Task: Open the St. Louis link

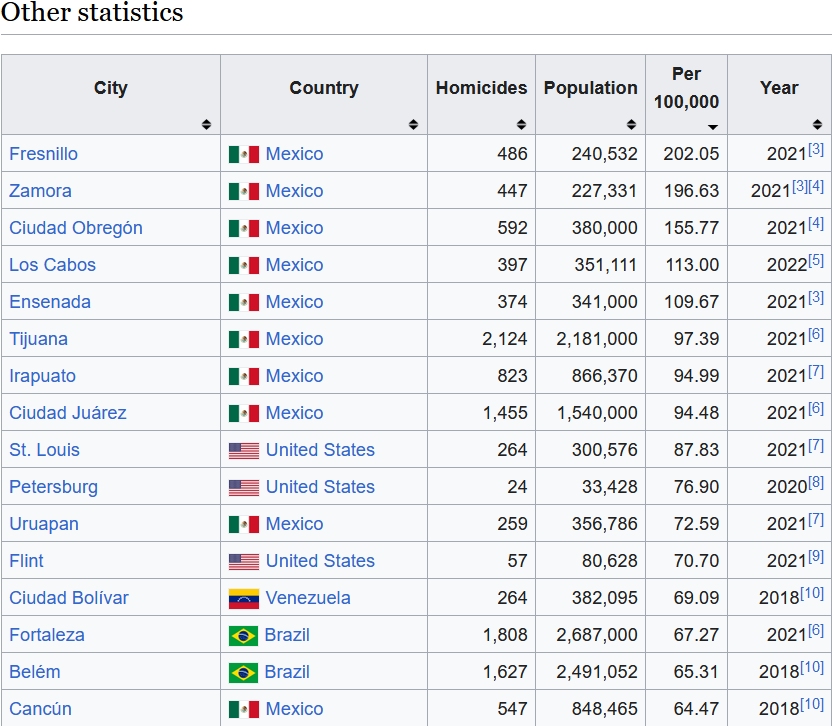Action: tap(45, 450)
